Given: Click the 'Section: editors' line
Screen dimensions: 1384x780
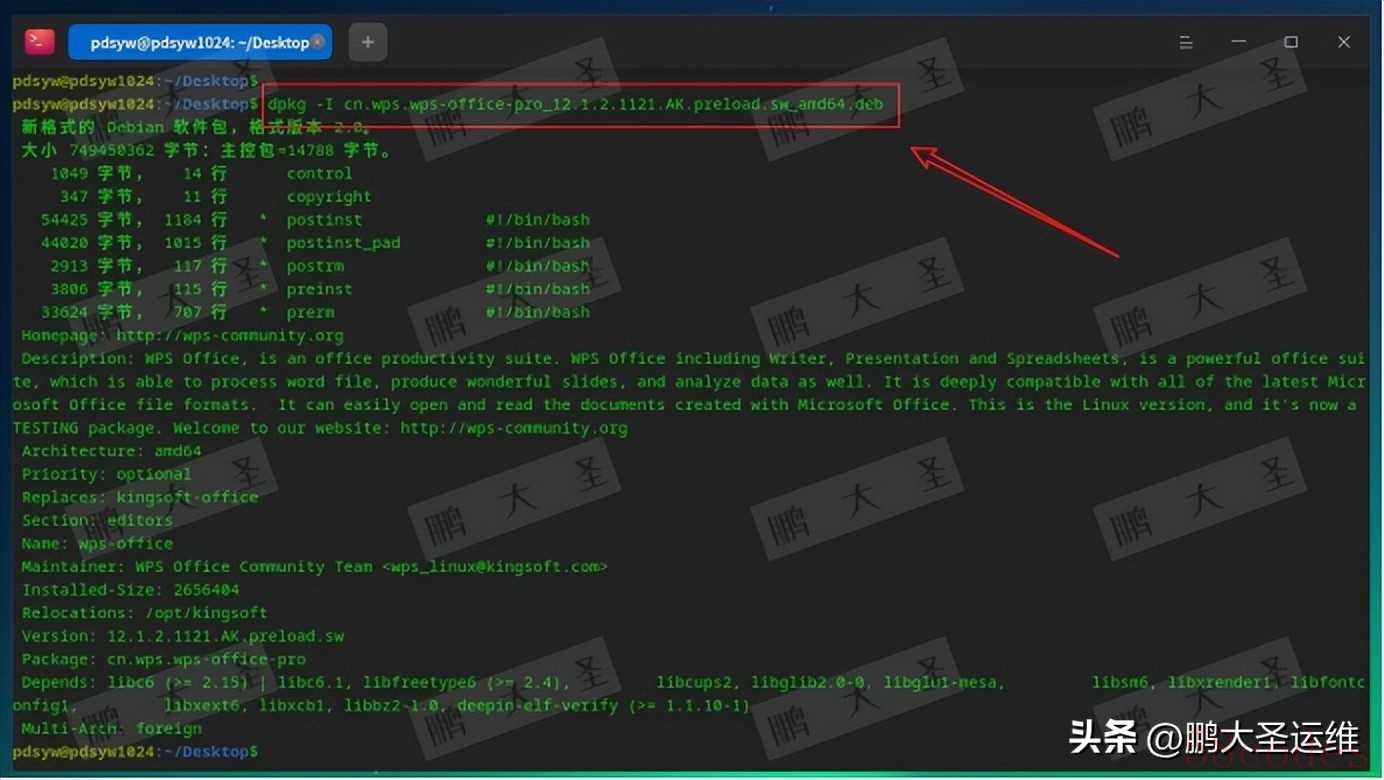Looking at the screenshot, I should (97, 520).
